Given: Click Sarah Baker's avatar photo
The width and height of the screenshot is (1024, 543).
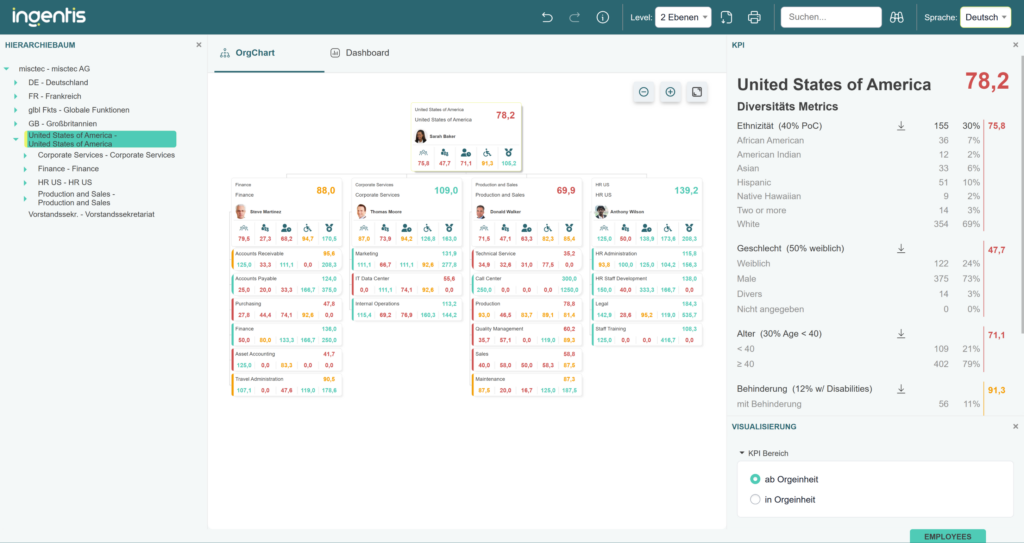Looking at the screenshot, I should [421, 136].
